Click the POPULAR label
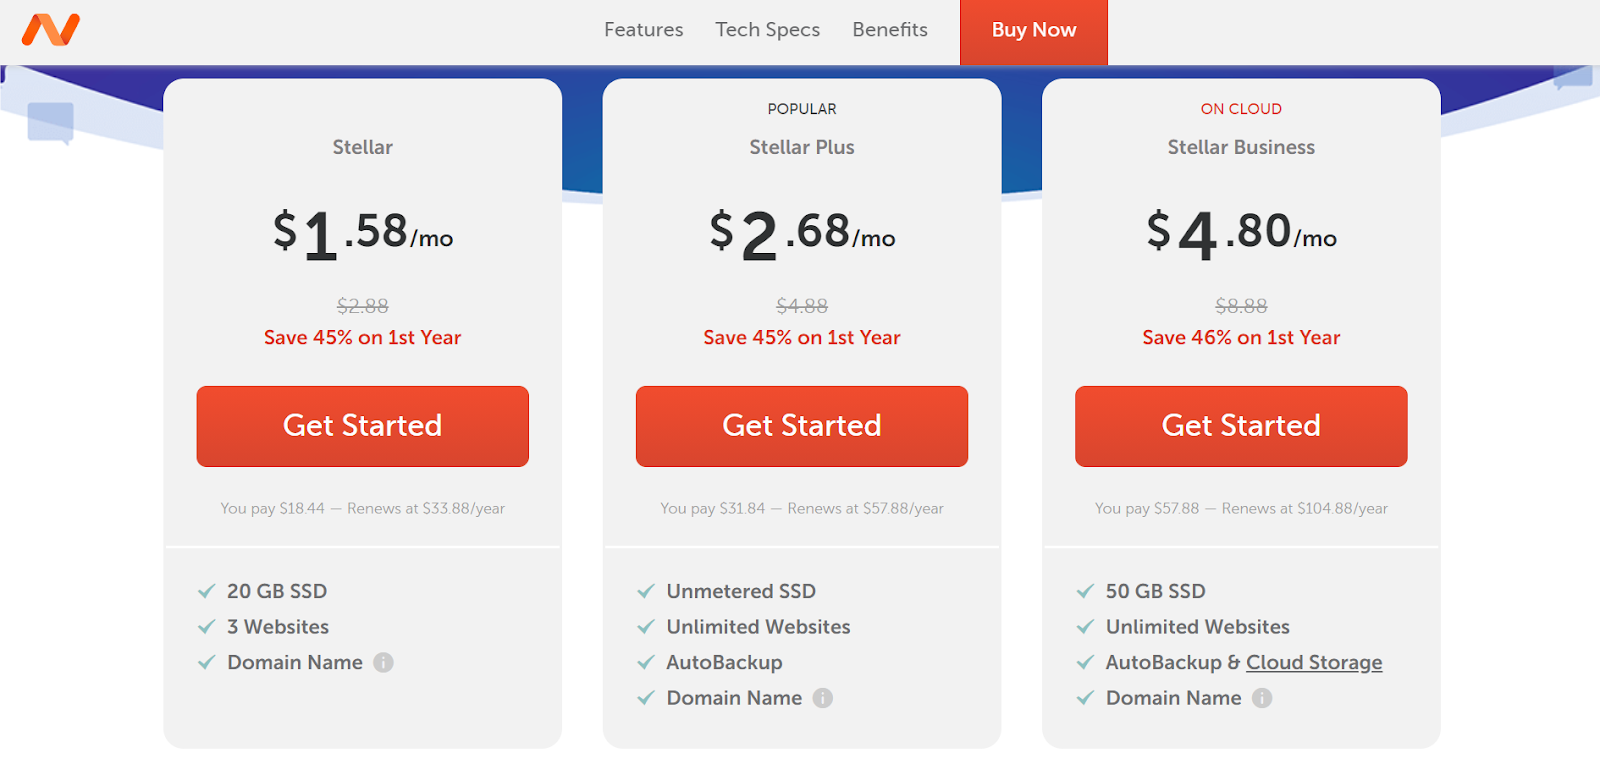 pos(802,109)
